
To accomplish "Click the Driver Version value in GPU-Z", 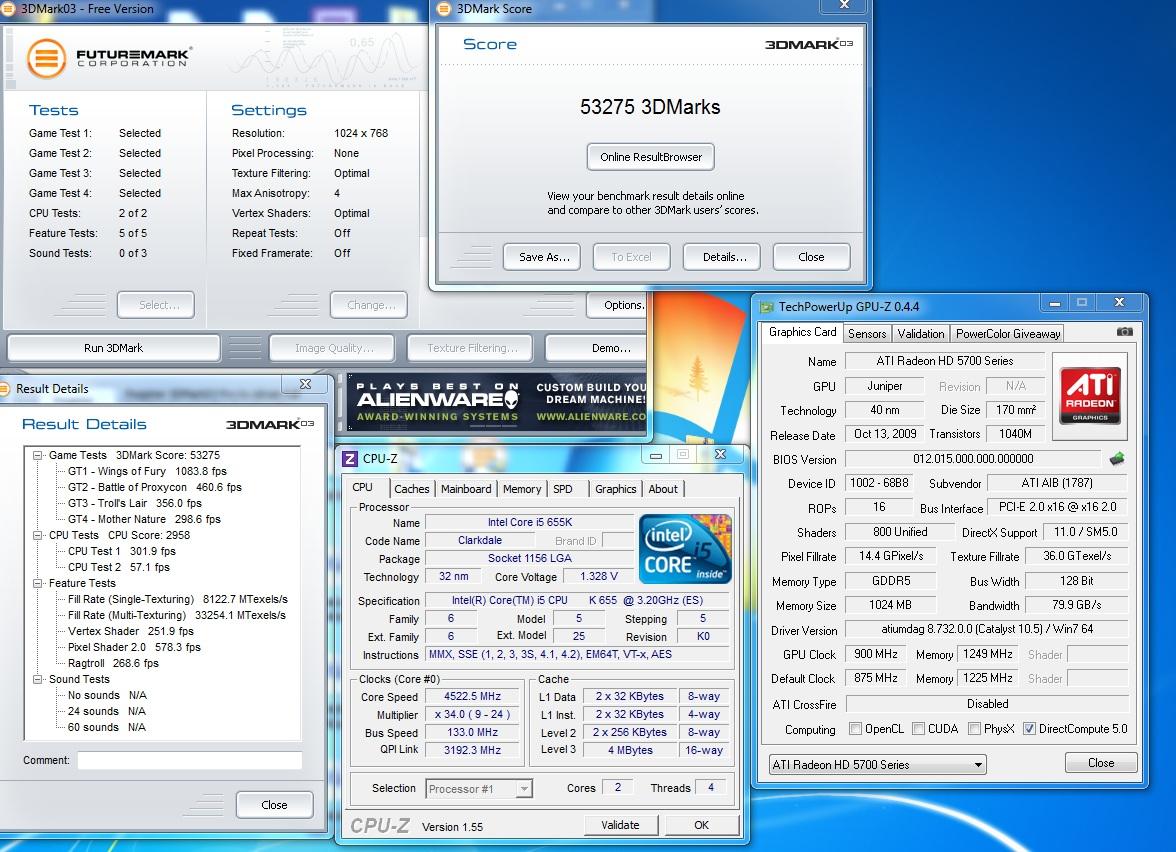I will click(x=986, y=629).
